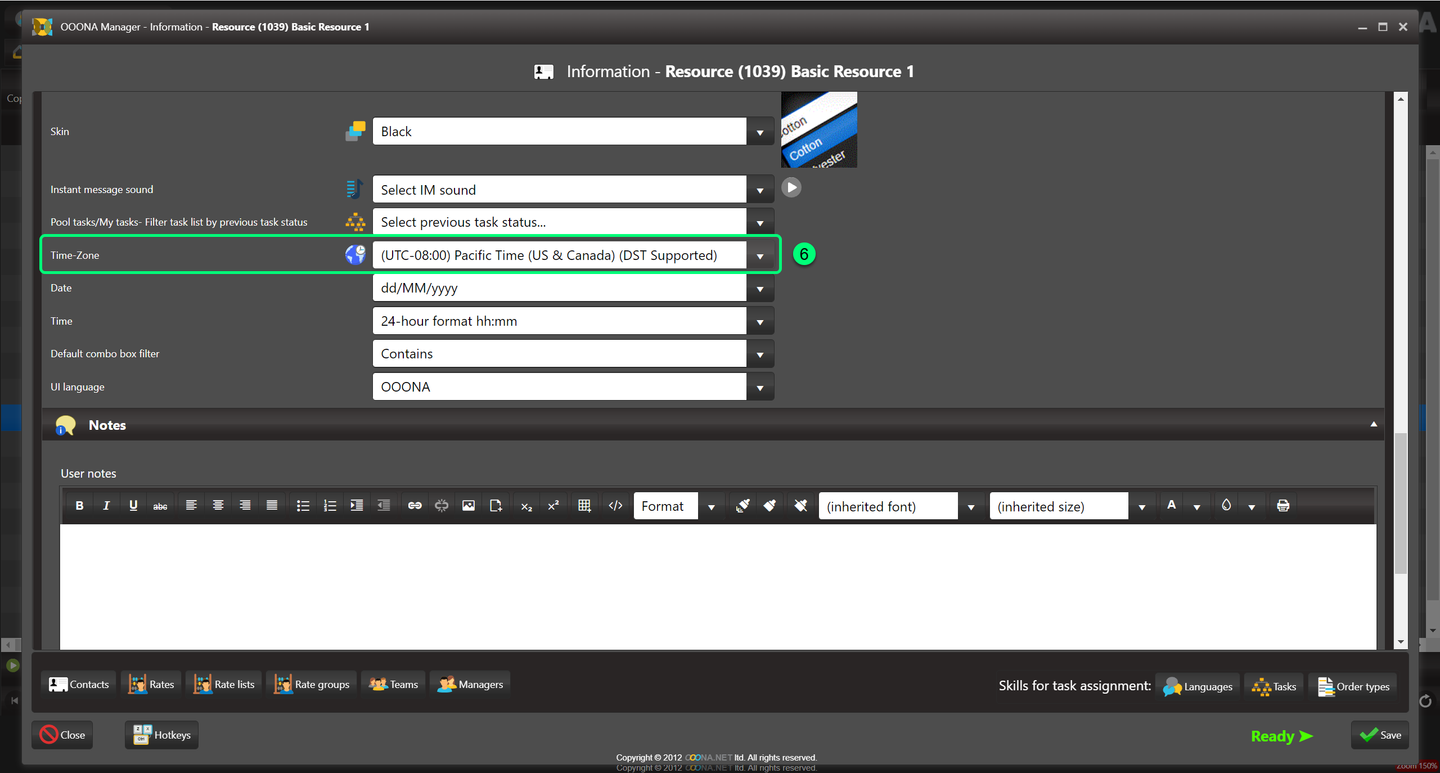Image resolution: width=1440 pixels, height=773 pixels.
Task: Collapse the Notes section
Action: pos(1373,425)
